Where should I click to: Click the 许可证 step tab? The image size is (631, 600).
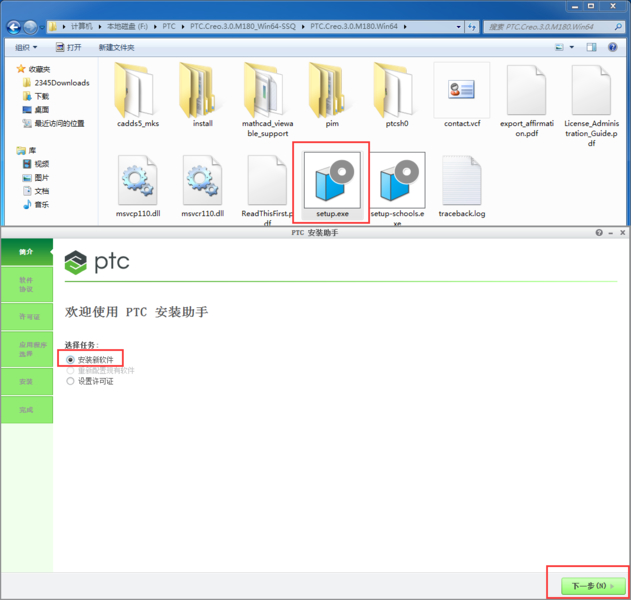coord(27,317)
